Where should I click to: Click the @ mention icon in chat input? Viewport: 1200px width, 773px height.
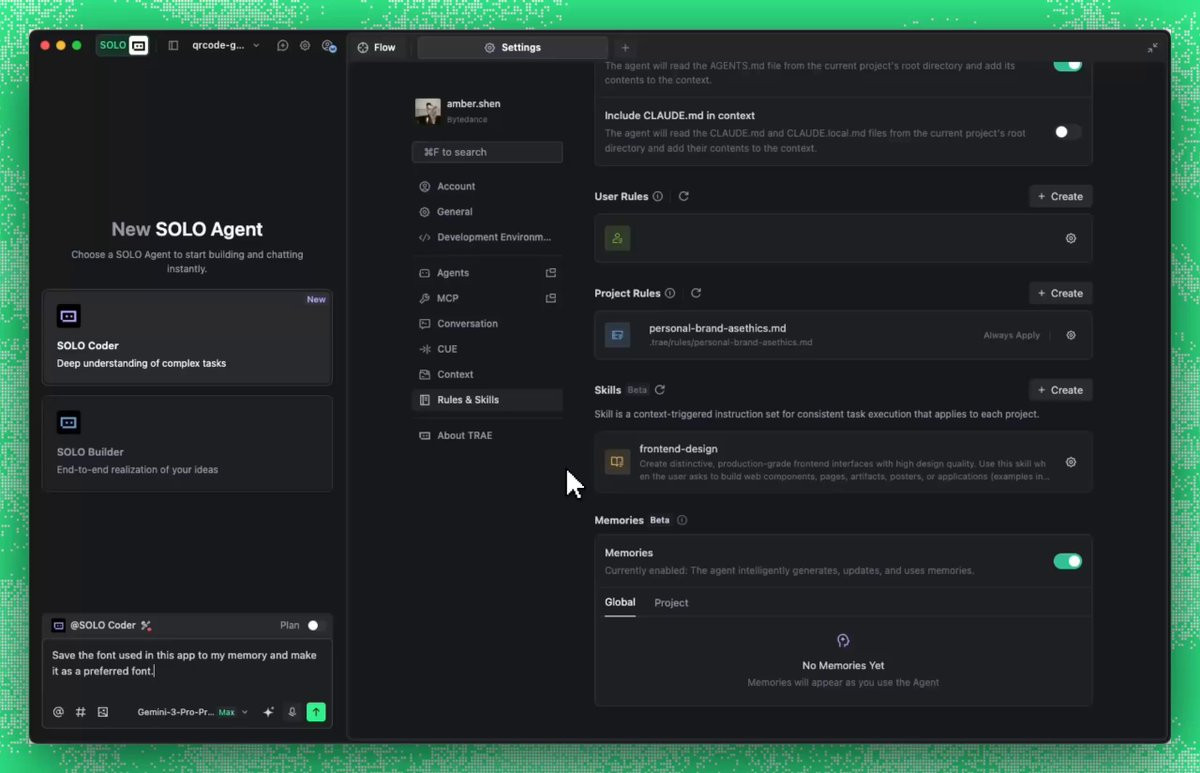(58, 712)
